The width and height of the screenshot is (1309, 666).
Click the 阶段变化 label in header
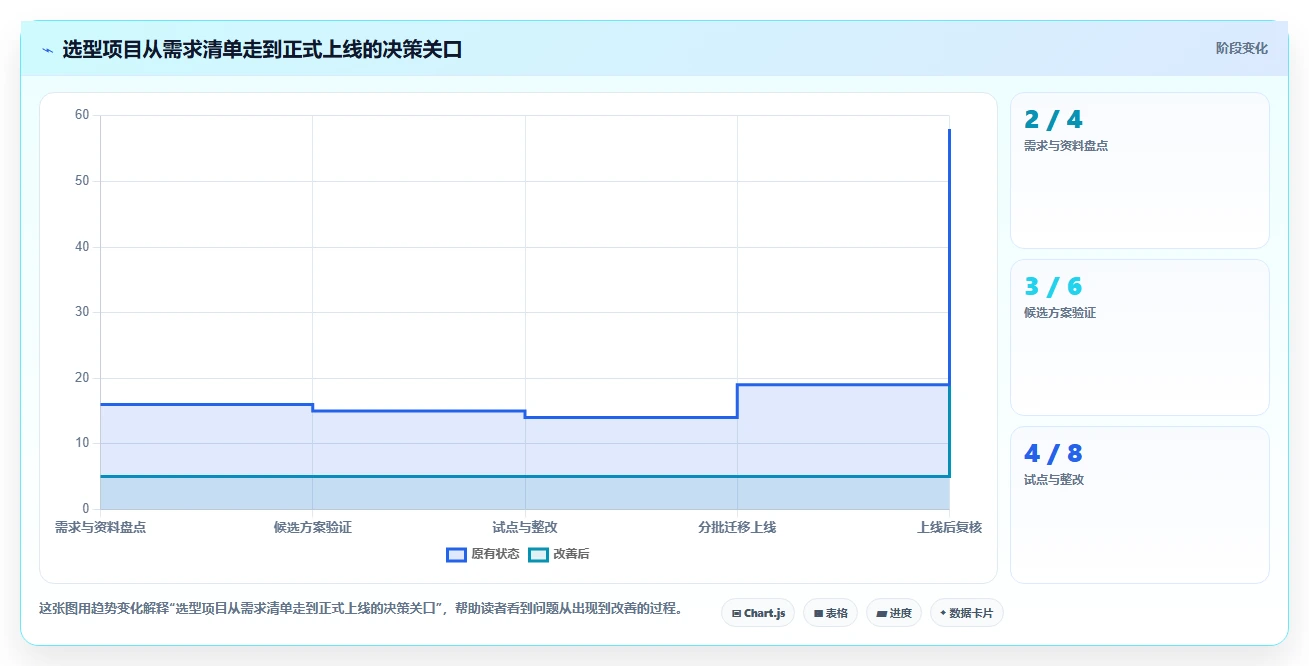1242,48
